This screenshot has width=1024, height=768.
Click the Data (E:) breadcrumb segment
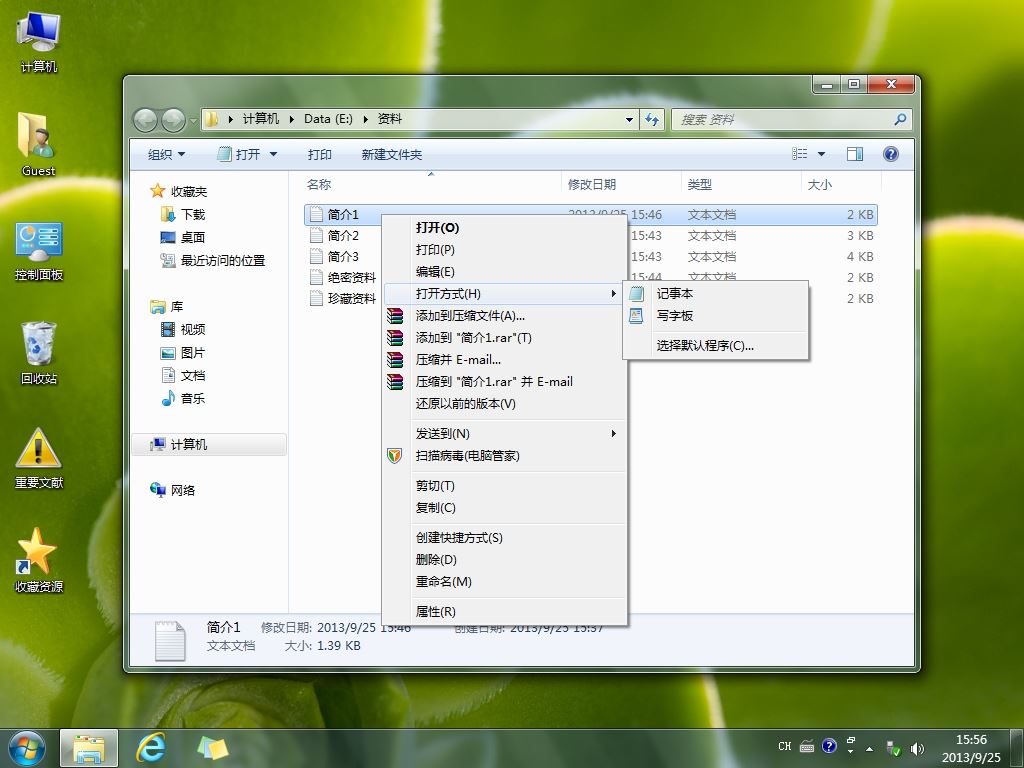tap(328, 120)
